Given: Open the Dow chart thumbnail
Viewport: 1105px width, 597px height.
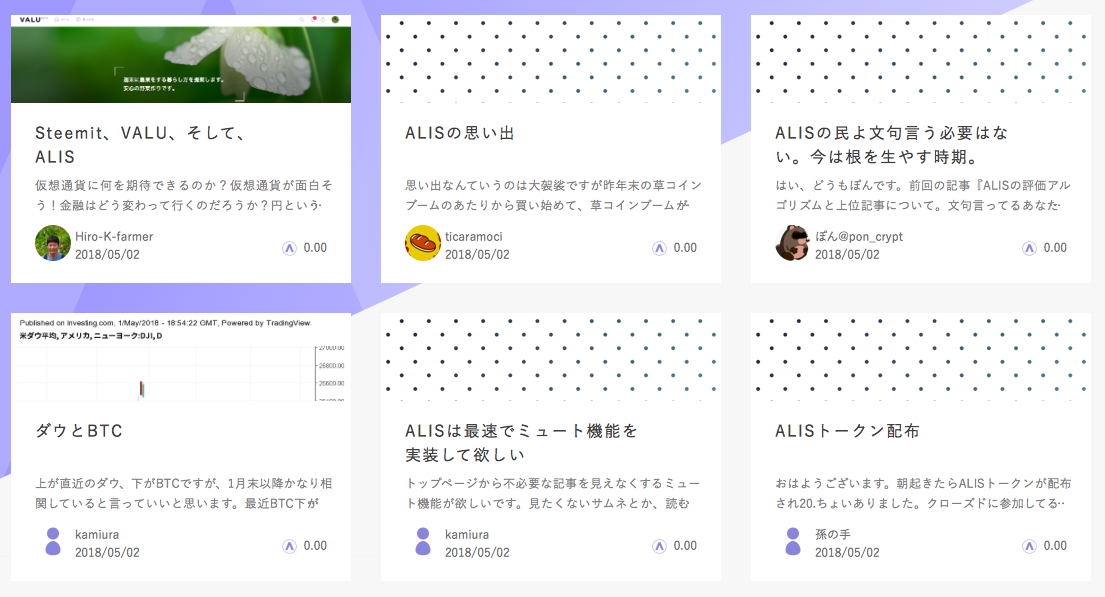Looking at the screenshot, I should [181, 357].
